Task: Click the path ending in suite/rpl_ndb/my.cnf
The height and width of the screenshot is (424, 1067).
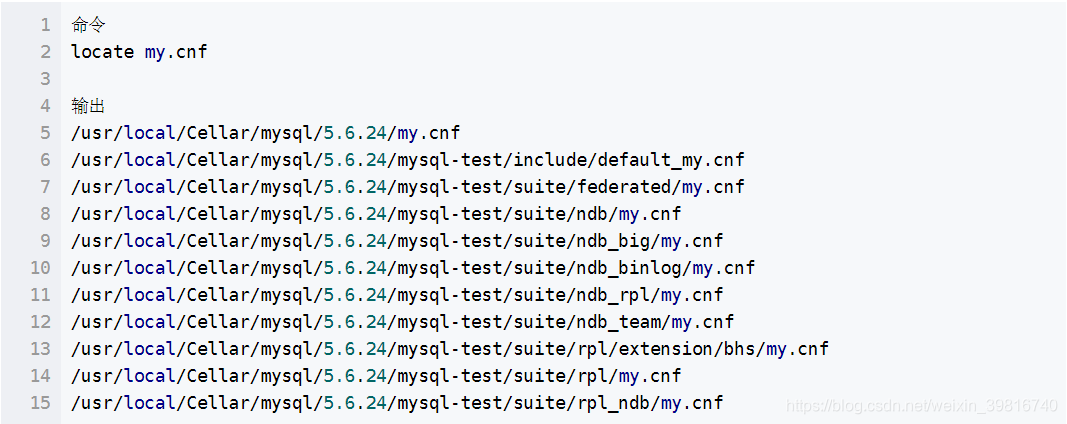Action: coord(397,402)
